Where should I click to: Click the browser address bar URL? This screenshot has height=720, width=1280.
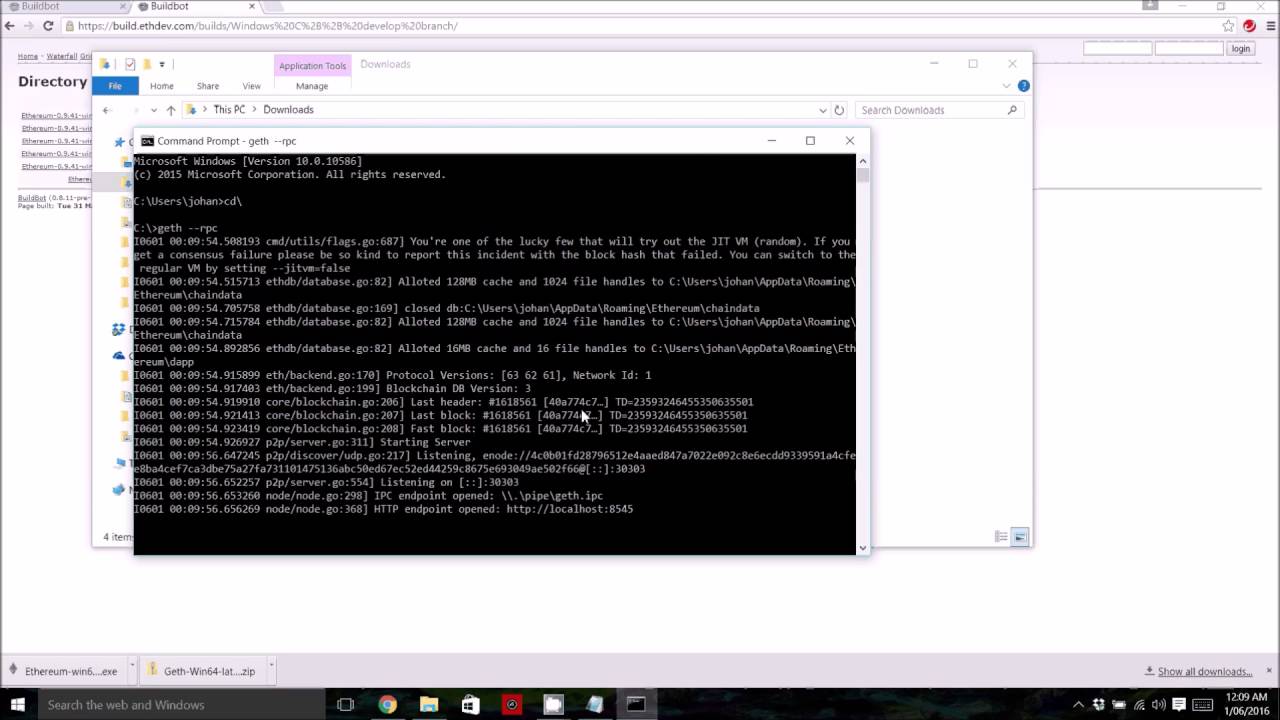pos(267,26)
